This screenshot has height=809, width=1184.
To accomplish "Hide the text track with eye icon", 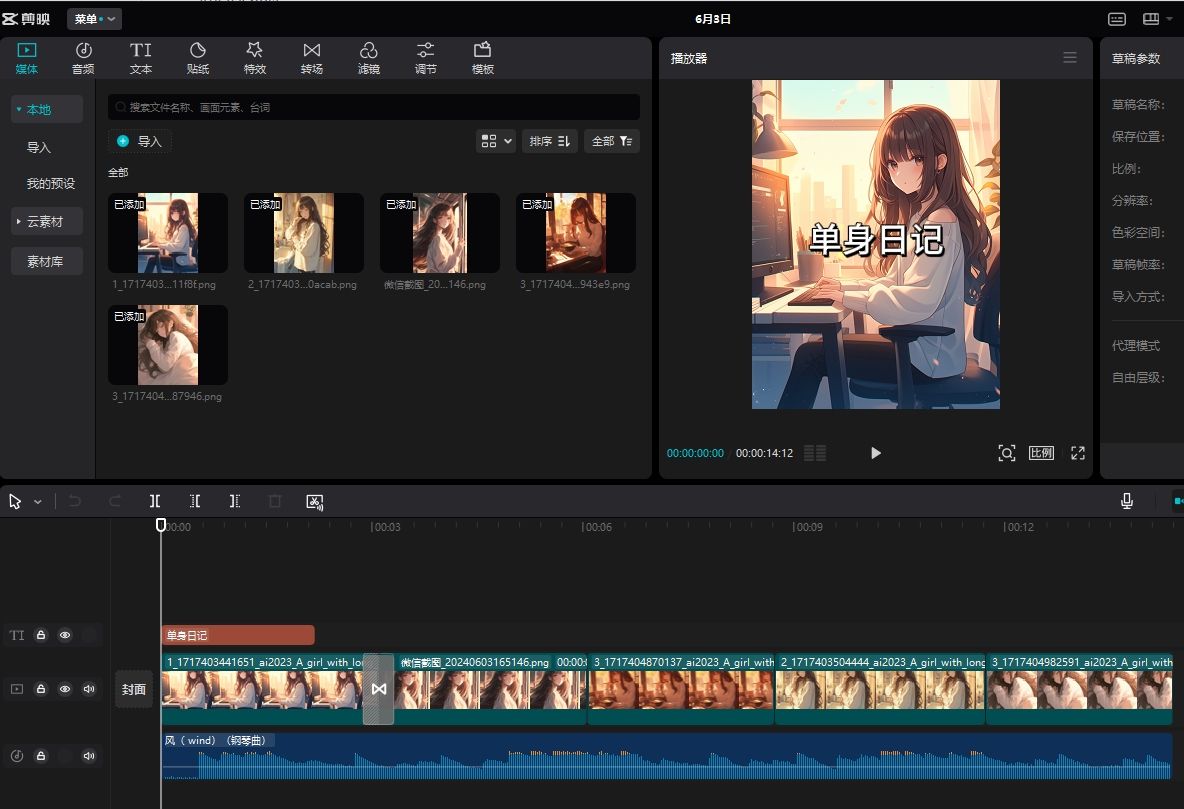I will click(x=65, y=635).
